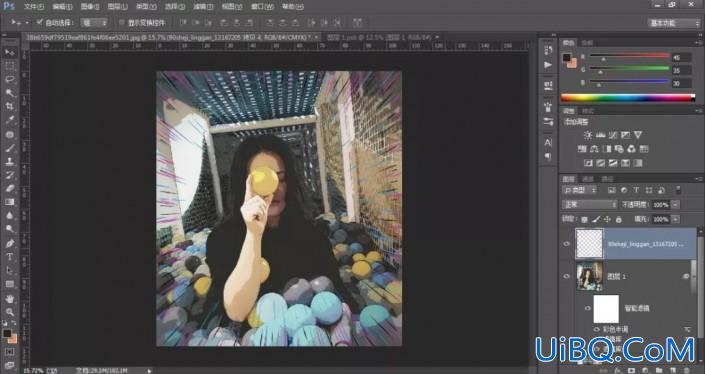Toggle the 显示变换控件 checkbox
The height and width of the screenshot is (374, 705).
pos(121,22)
